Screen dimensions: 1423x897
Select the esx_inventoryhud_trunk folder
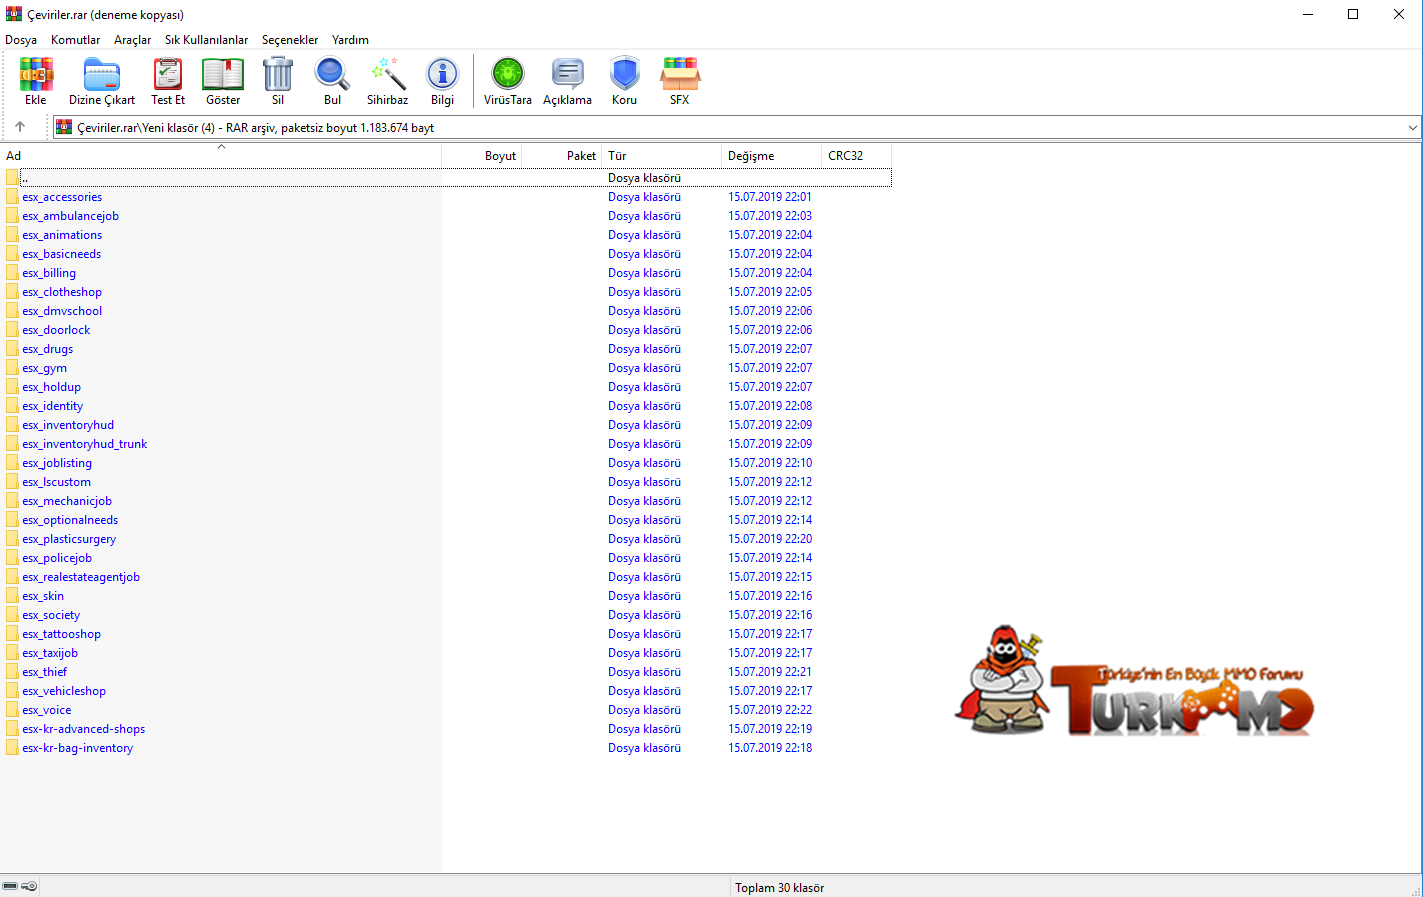[85, 444]
